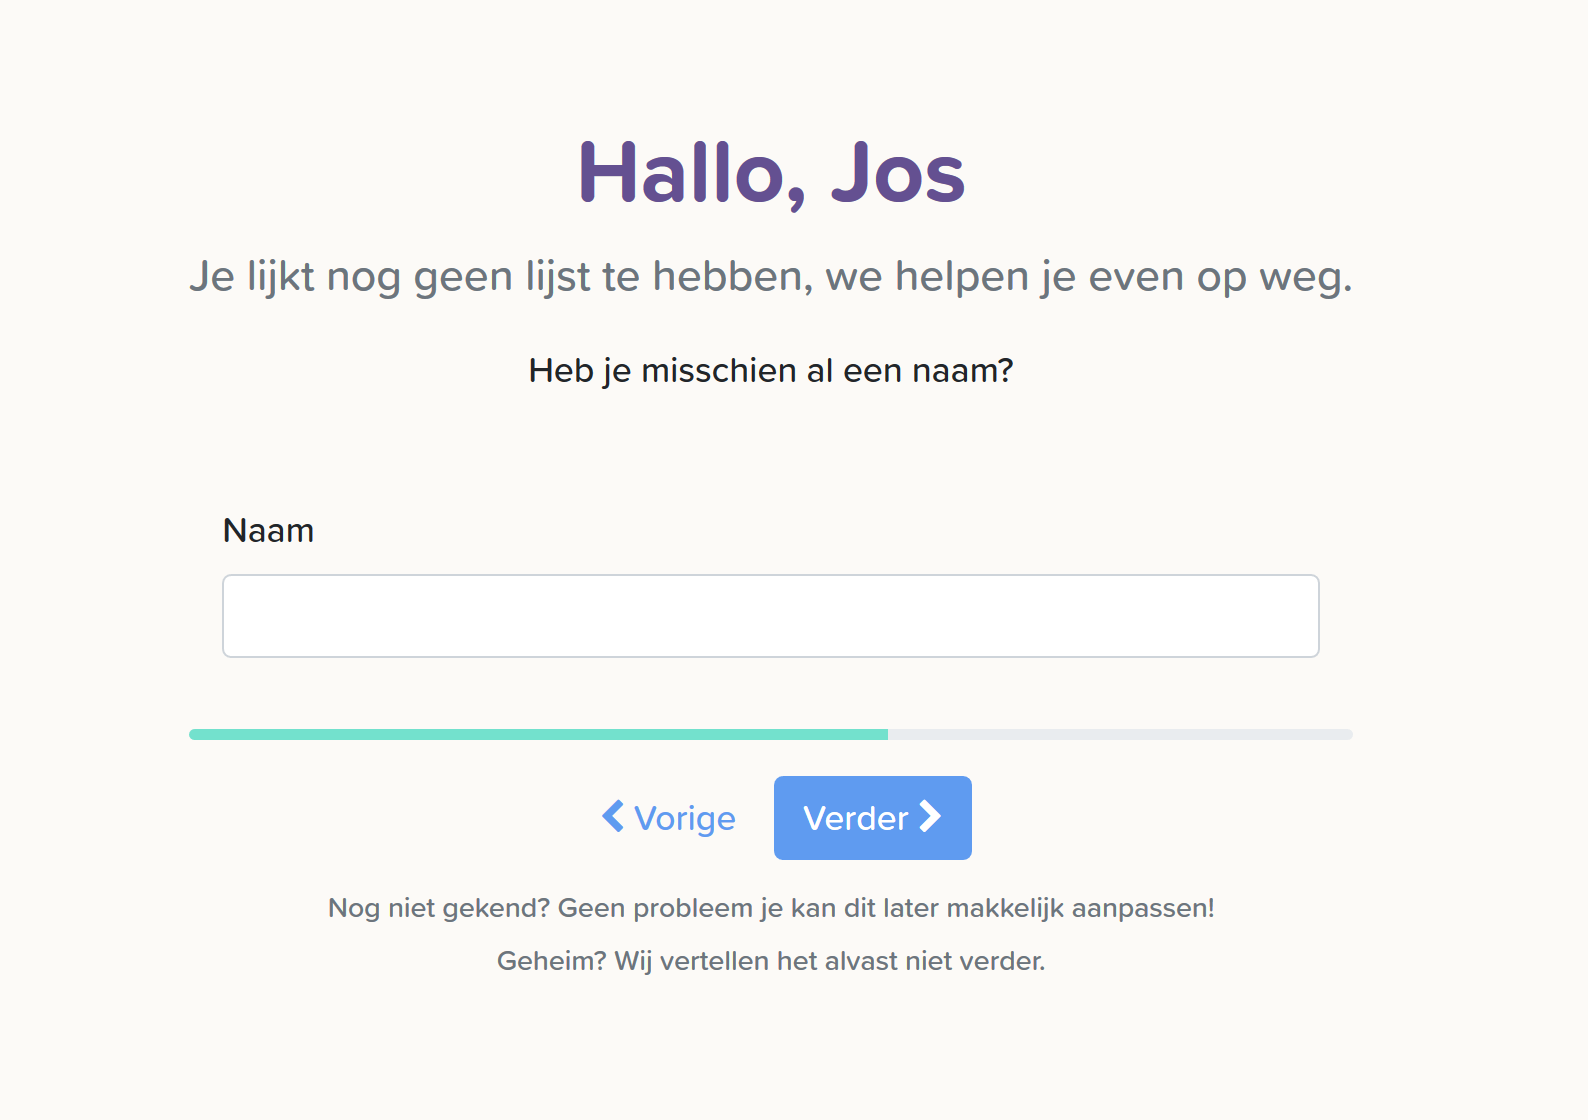Click the gray unfilled part of progress bar
Screen dimensions: 1588x1120
tap(1120, 735)
